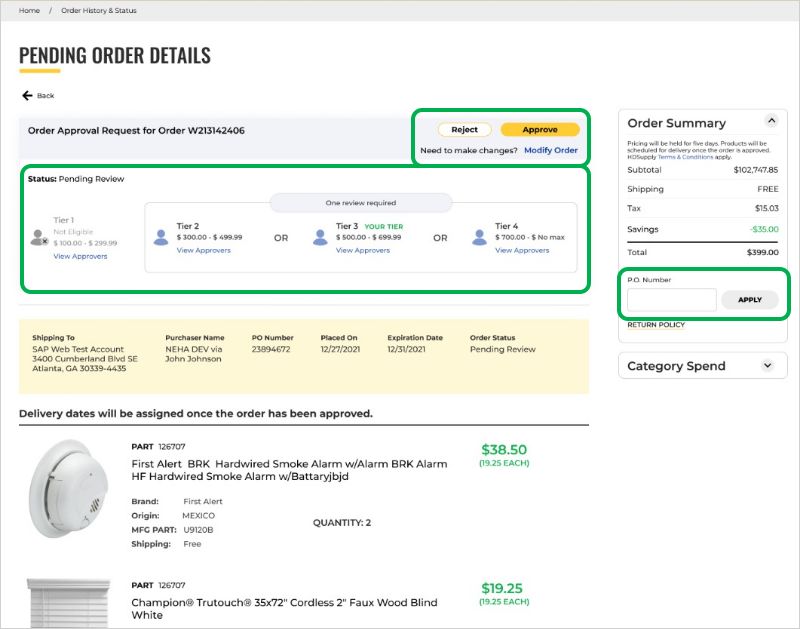The image size is (800, 629).
Task: Click the Back arrow icon
Action: 27,95
